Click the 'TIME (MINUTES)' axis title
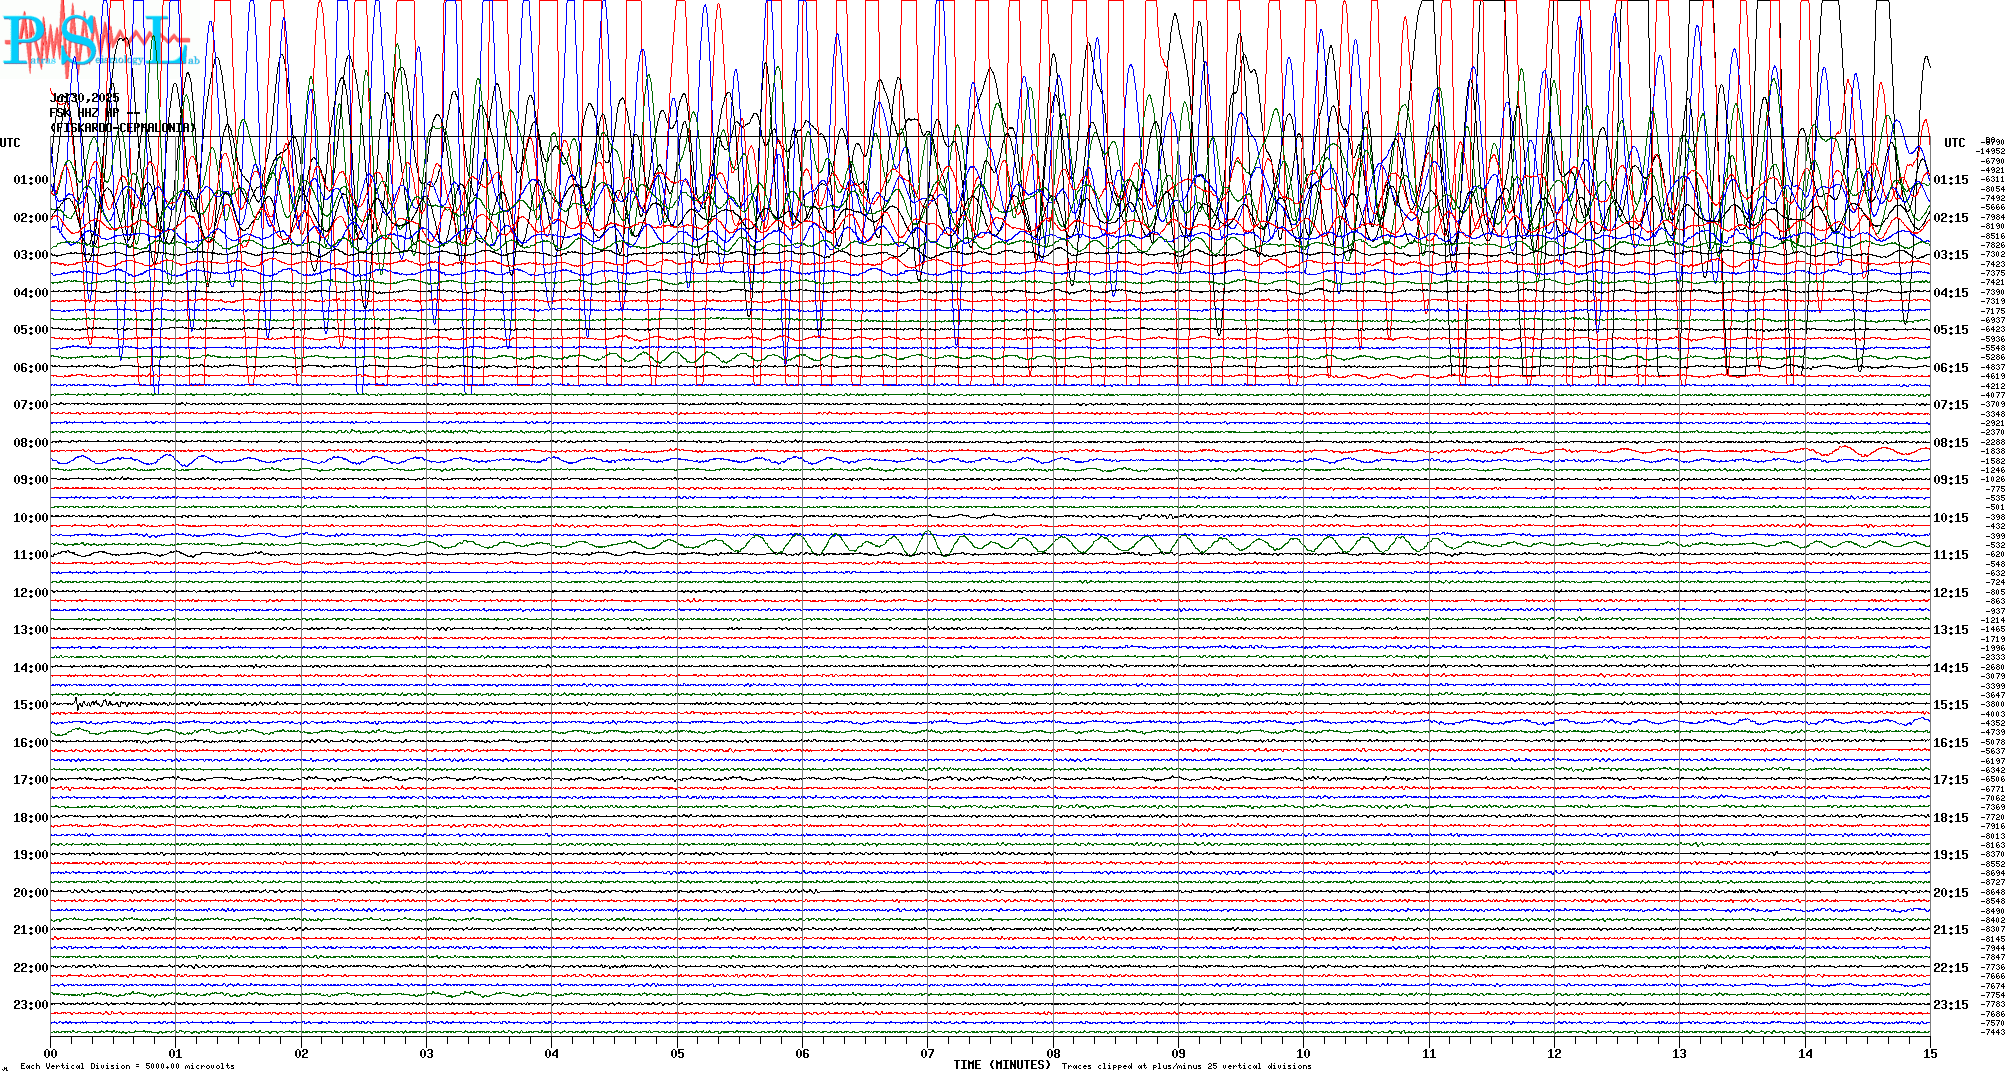The image size is (2010, 1080). 1002,1065
